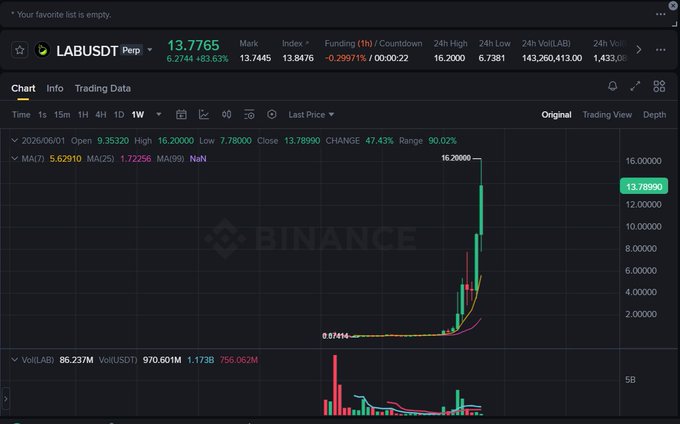This screenshot has height=424, width=680.
Task: Click the current price tag 13.78990
Action: click(x=644, y=186)
